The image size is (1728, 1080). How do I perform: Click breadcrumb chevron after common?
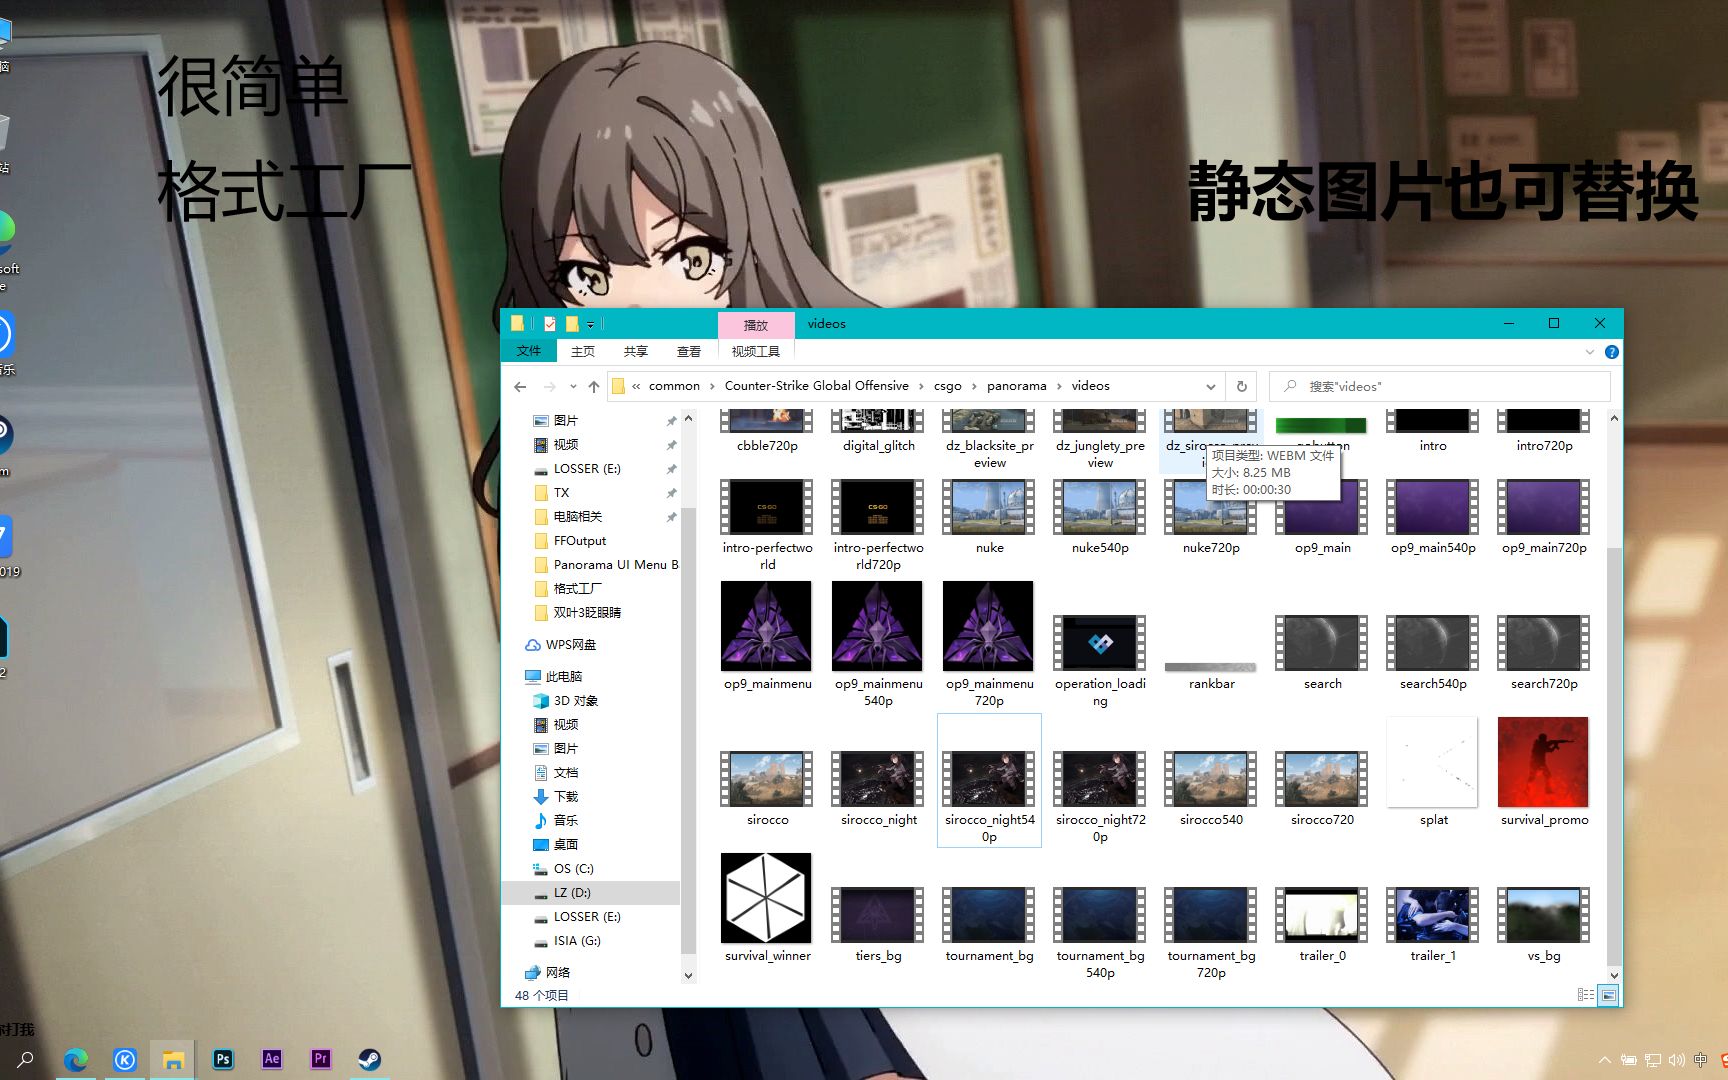[712, 386]
